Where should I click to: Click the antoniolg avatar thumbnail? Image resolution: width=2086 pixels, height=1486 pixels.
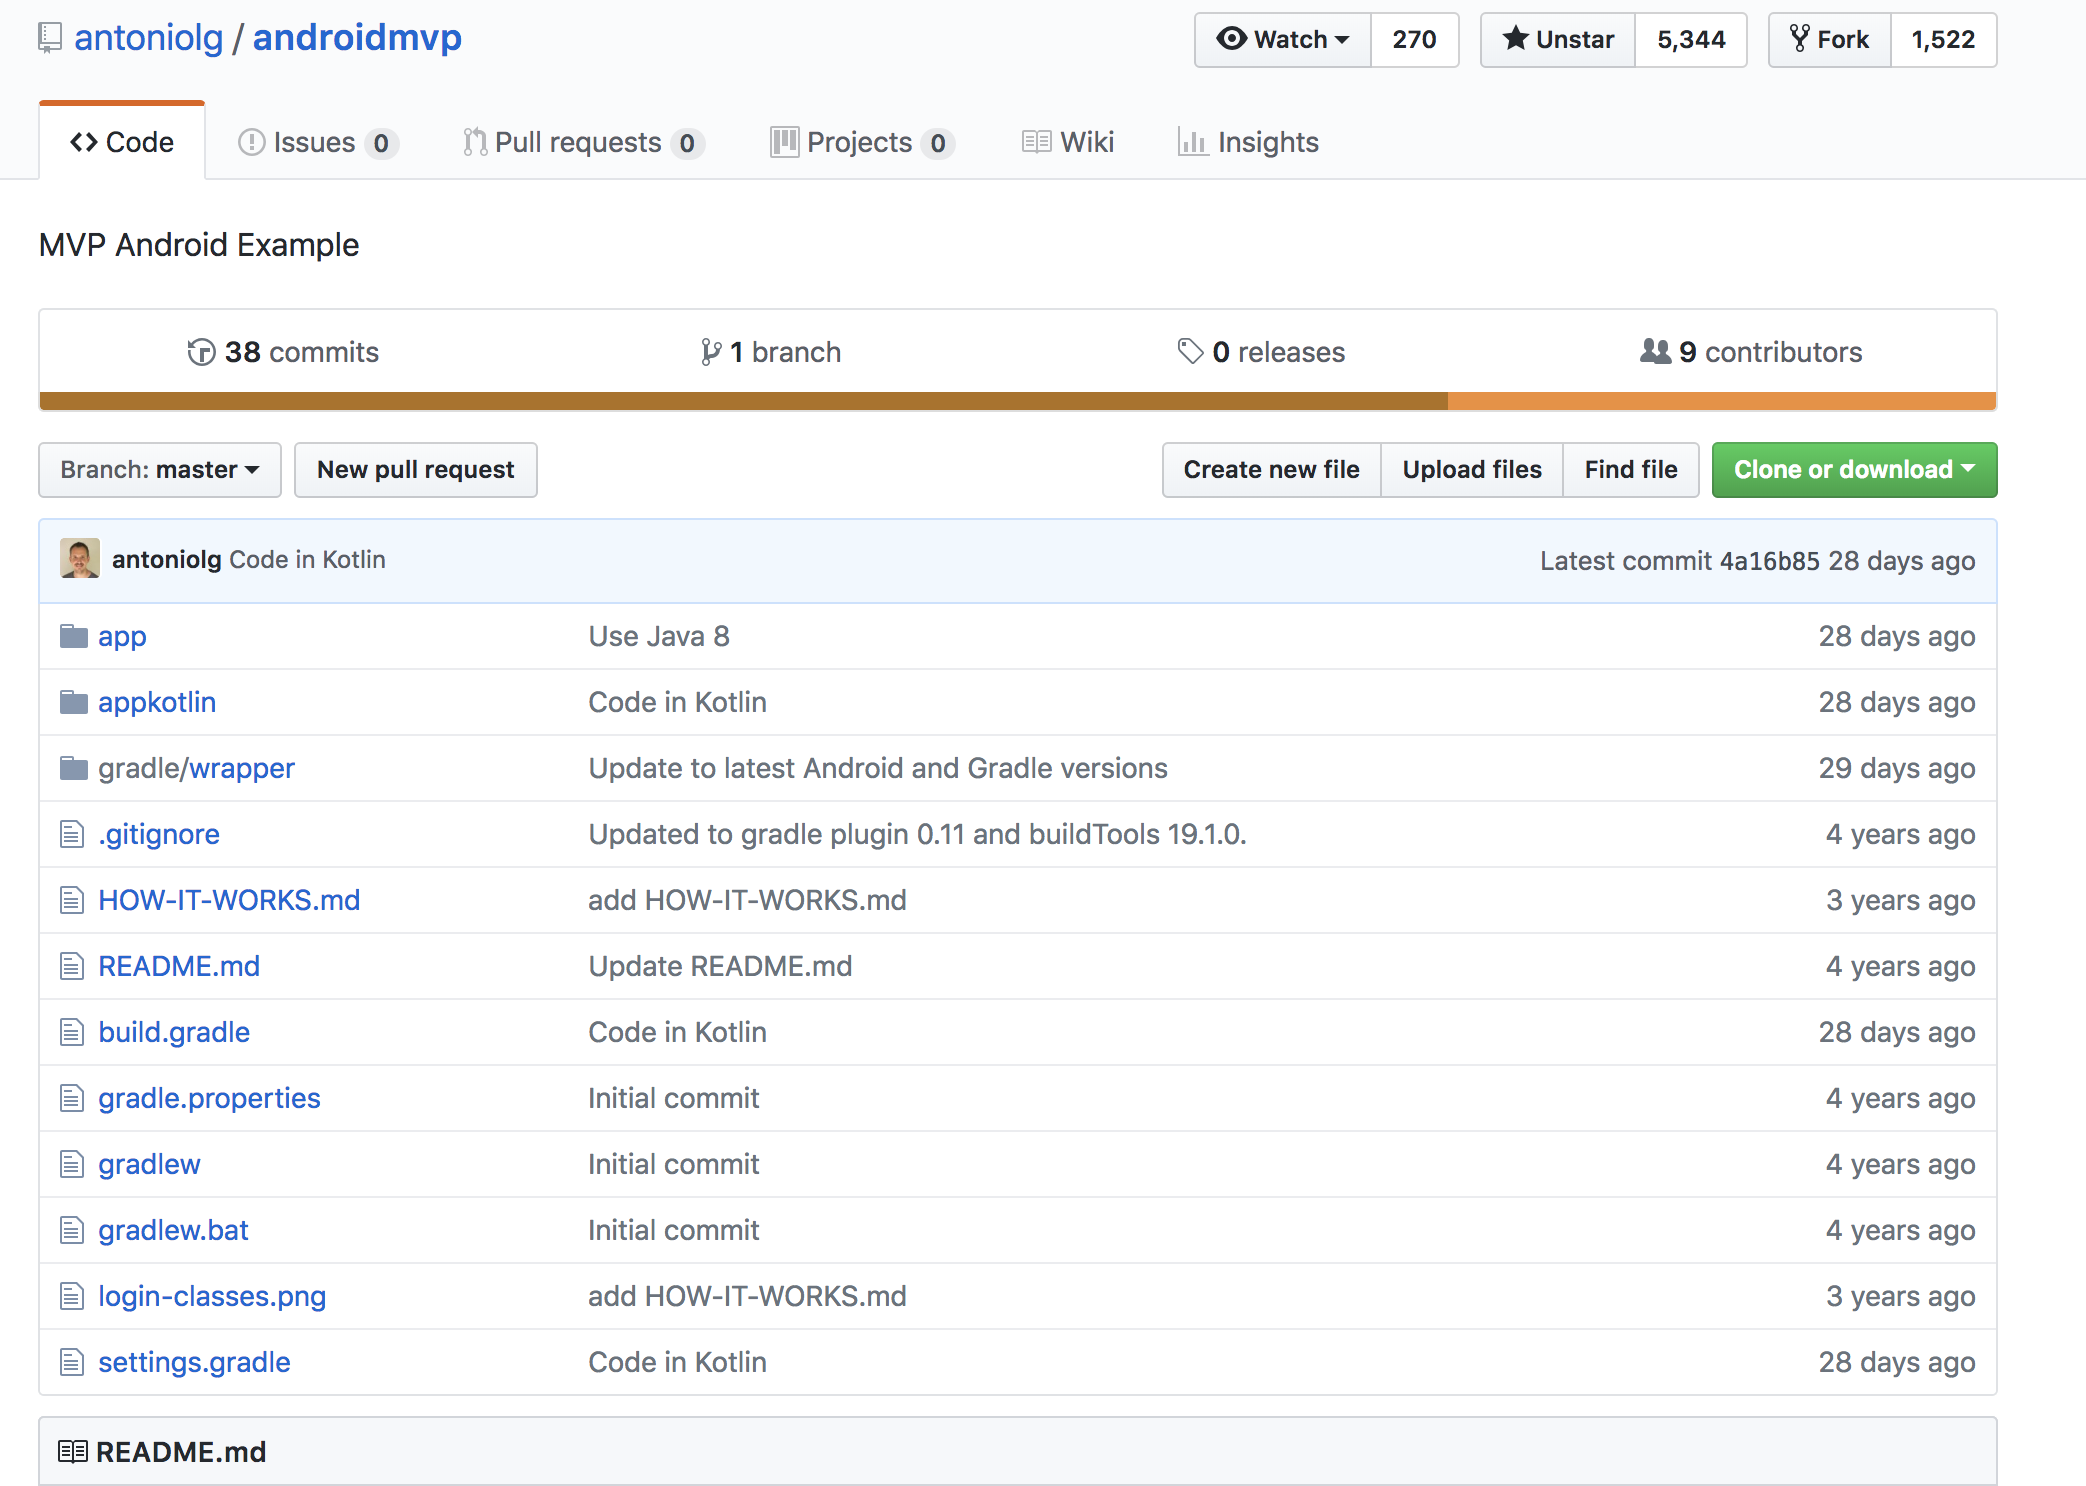(80, 559)
